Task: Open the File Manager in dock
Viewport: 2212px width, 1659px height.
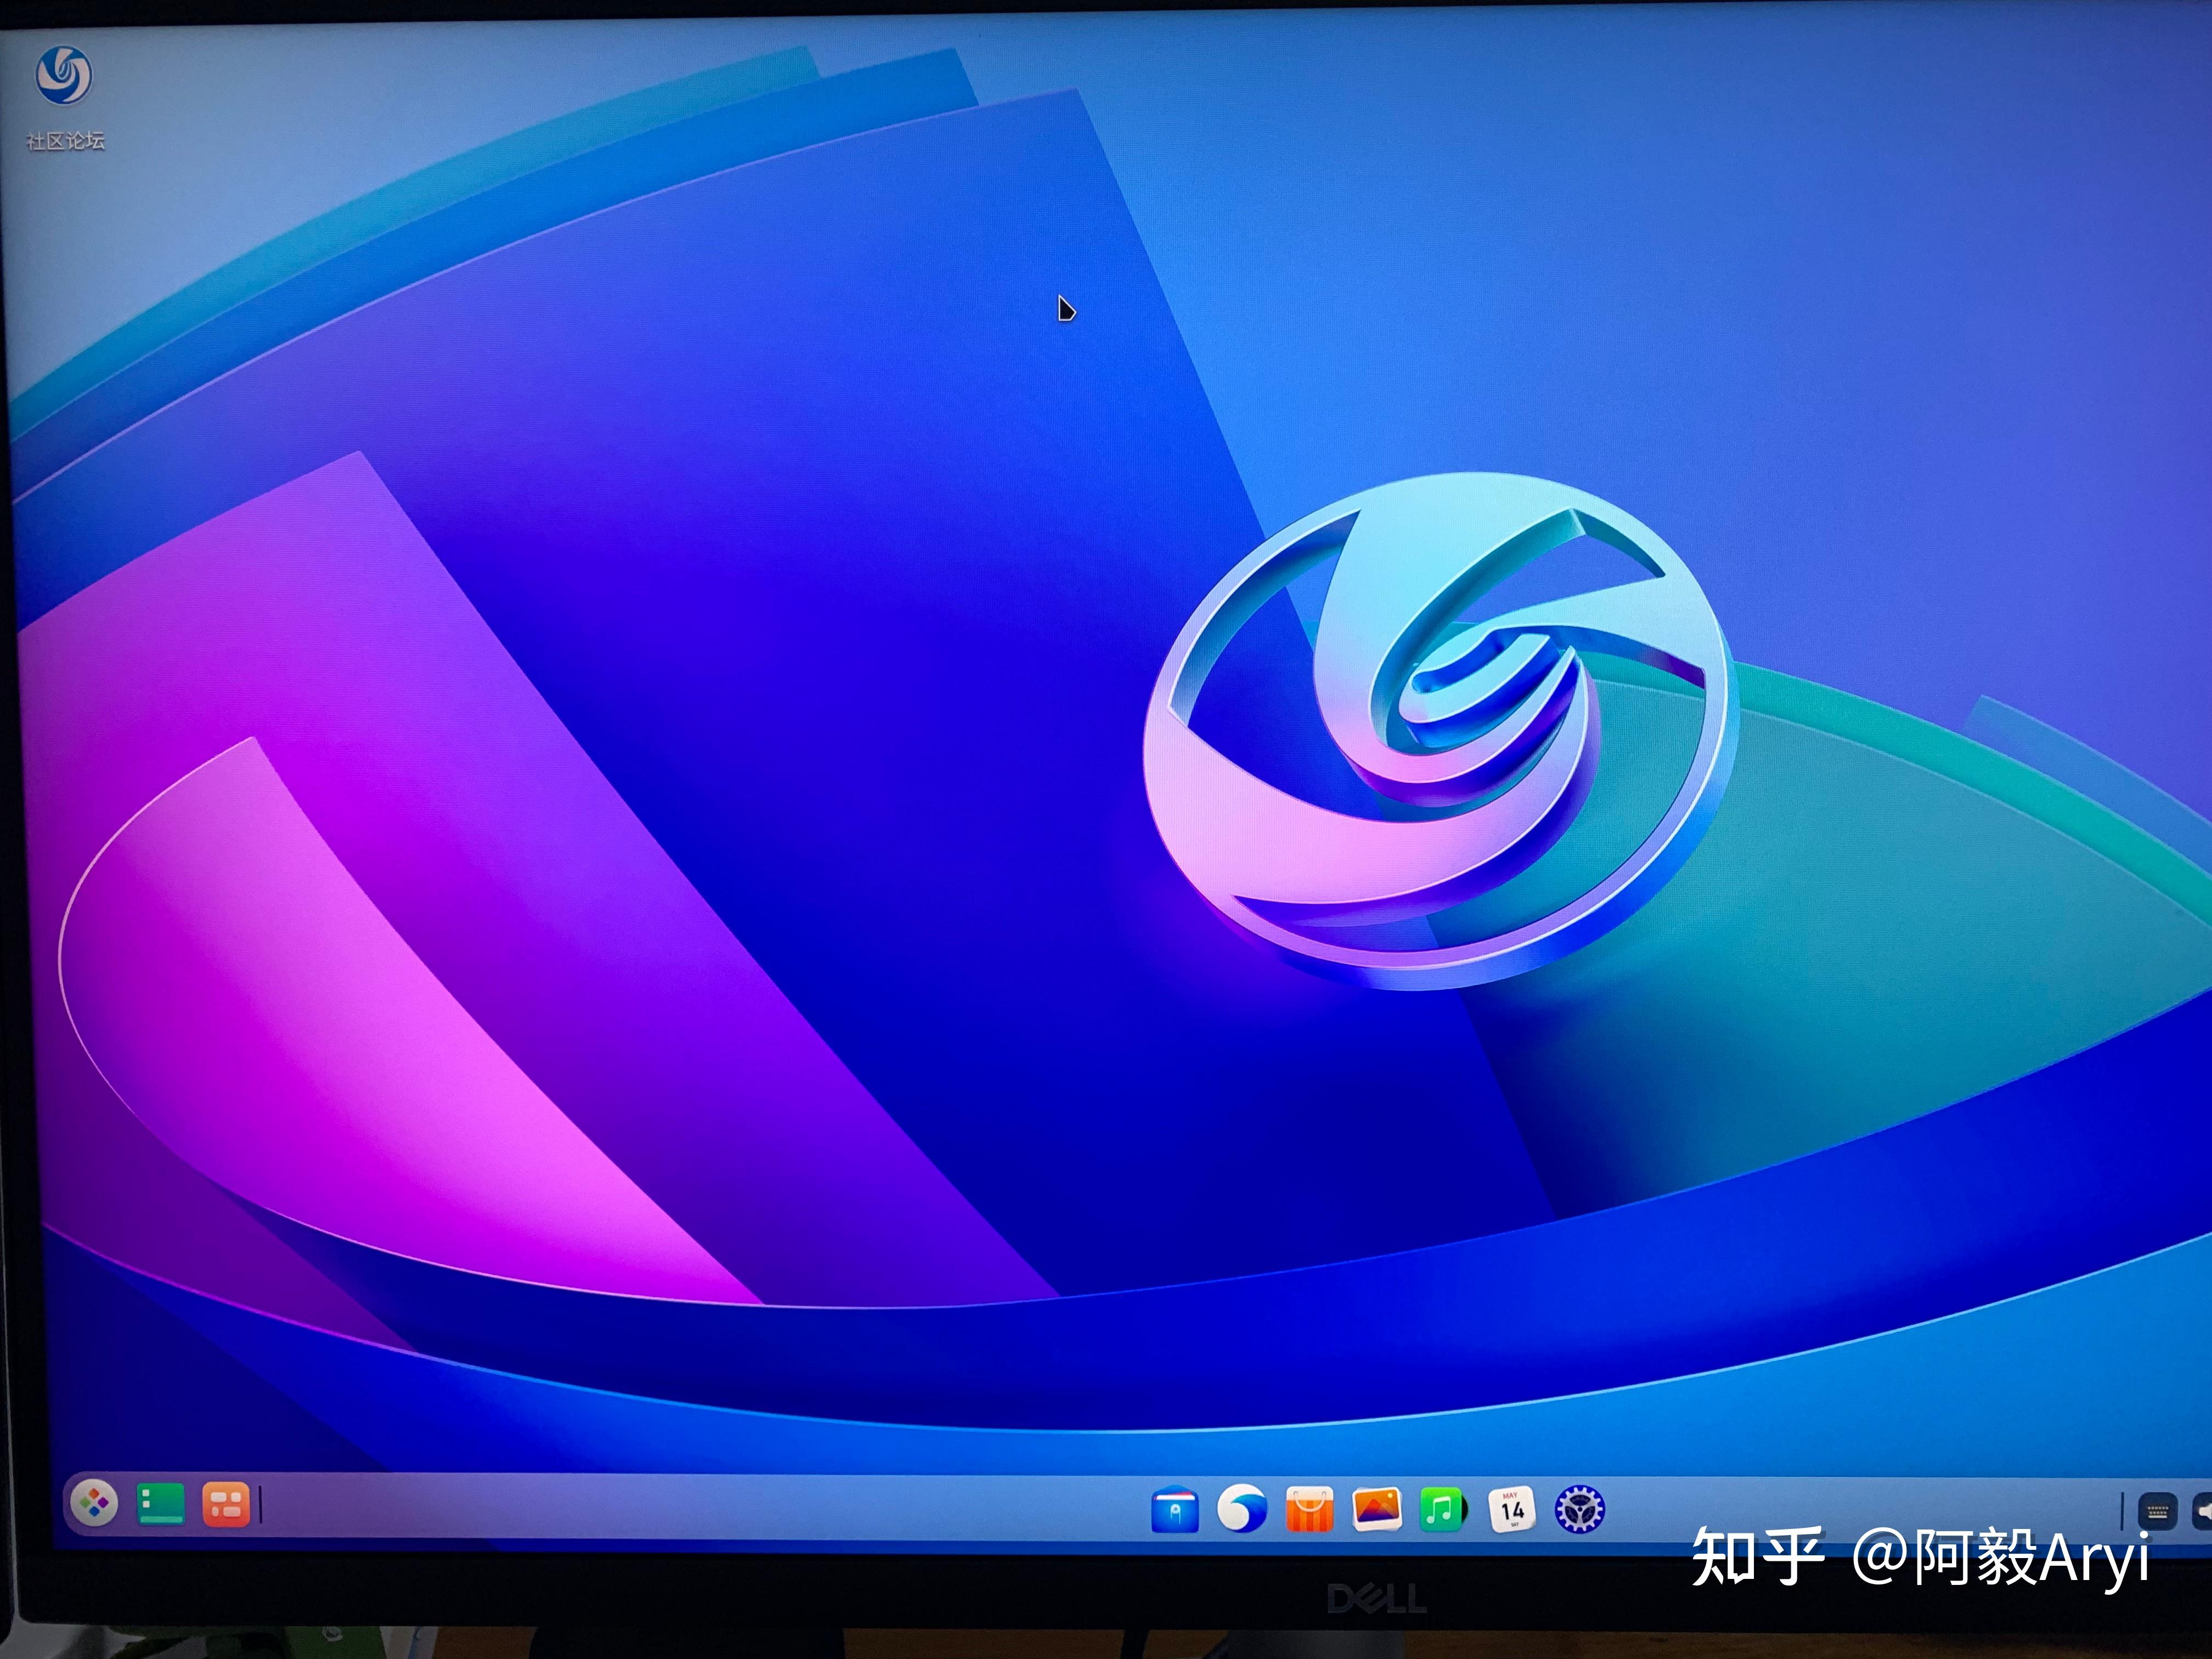Action: [1175, 1510]
